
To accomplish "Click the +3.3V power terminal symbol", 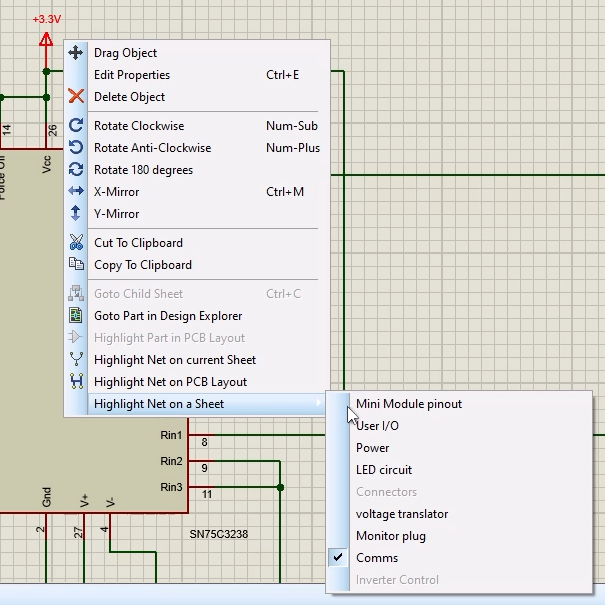I will [46, 40].
